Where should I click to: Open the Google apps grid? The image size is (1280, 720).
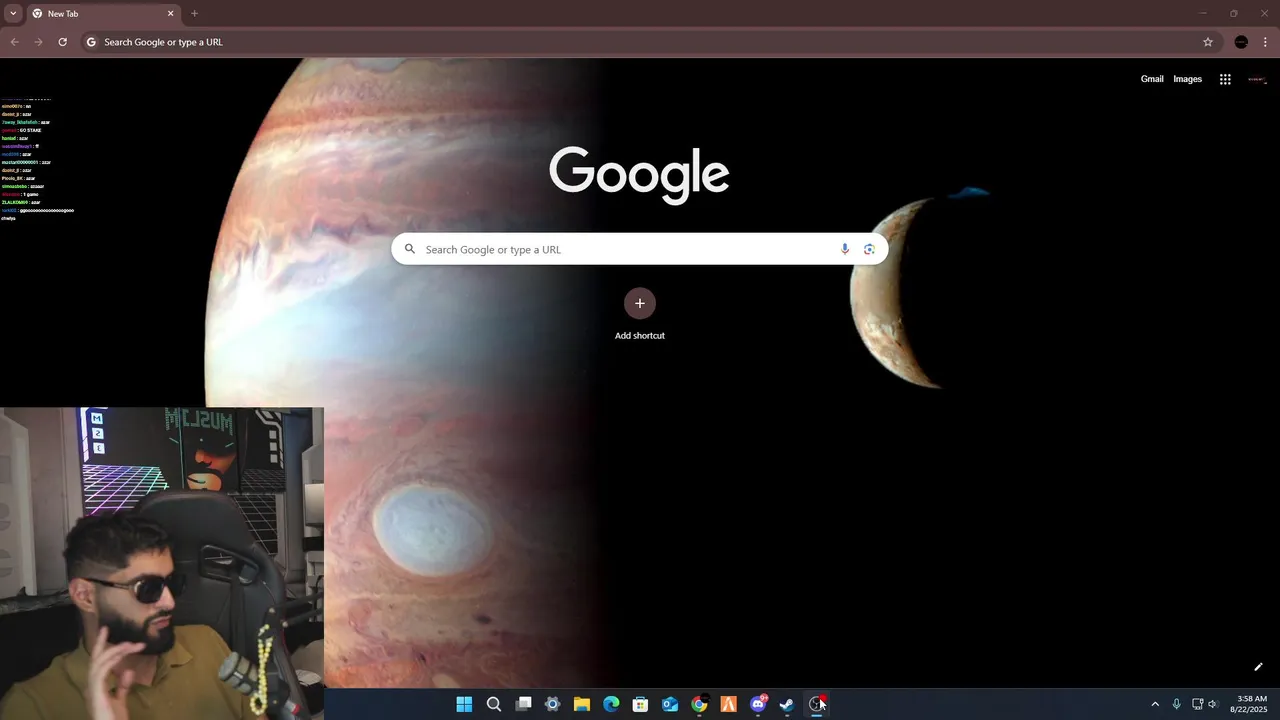click(x=1225, y=79)
